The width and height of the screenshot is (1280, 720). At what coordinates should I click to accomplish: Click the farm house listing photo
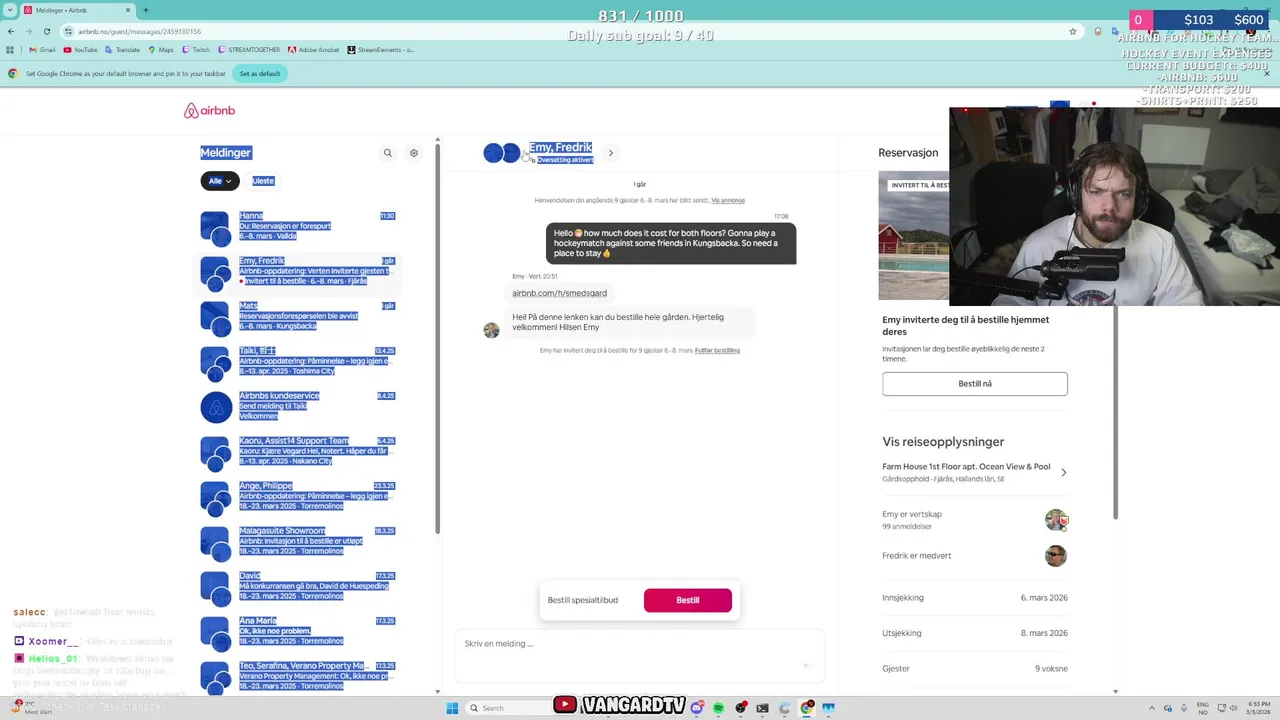914,235
